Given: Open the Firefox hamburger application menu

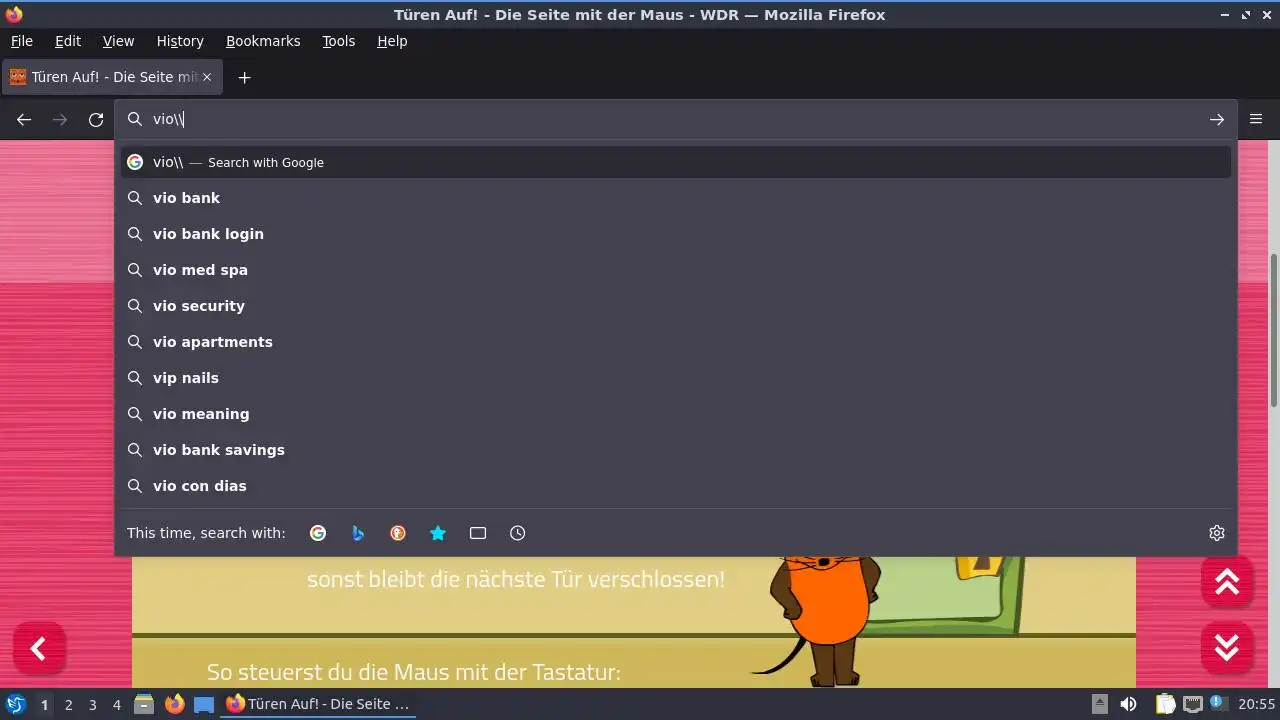Looking at the screenshot, I should tap(1257, 119).
